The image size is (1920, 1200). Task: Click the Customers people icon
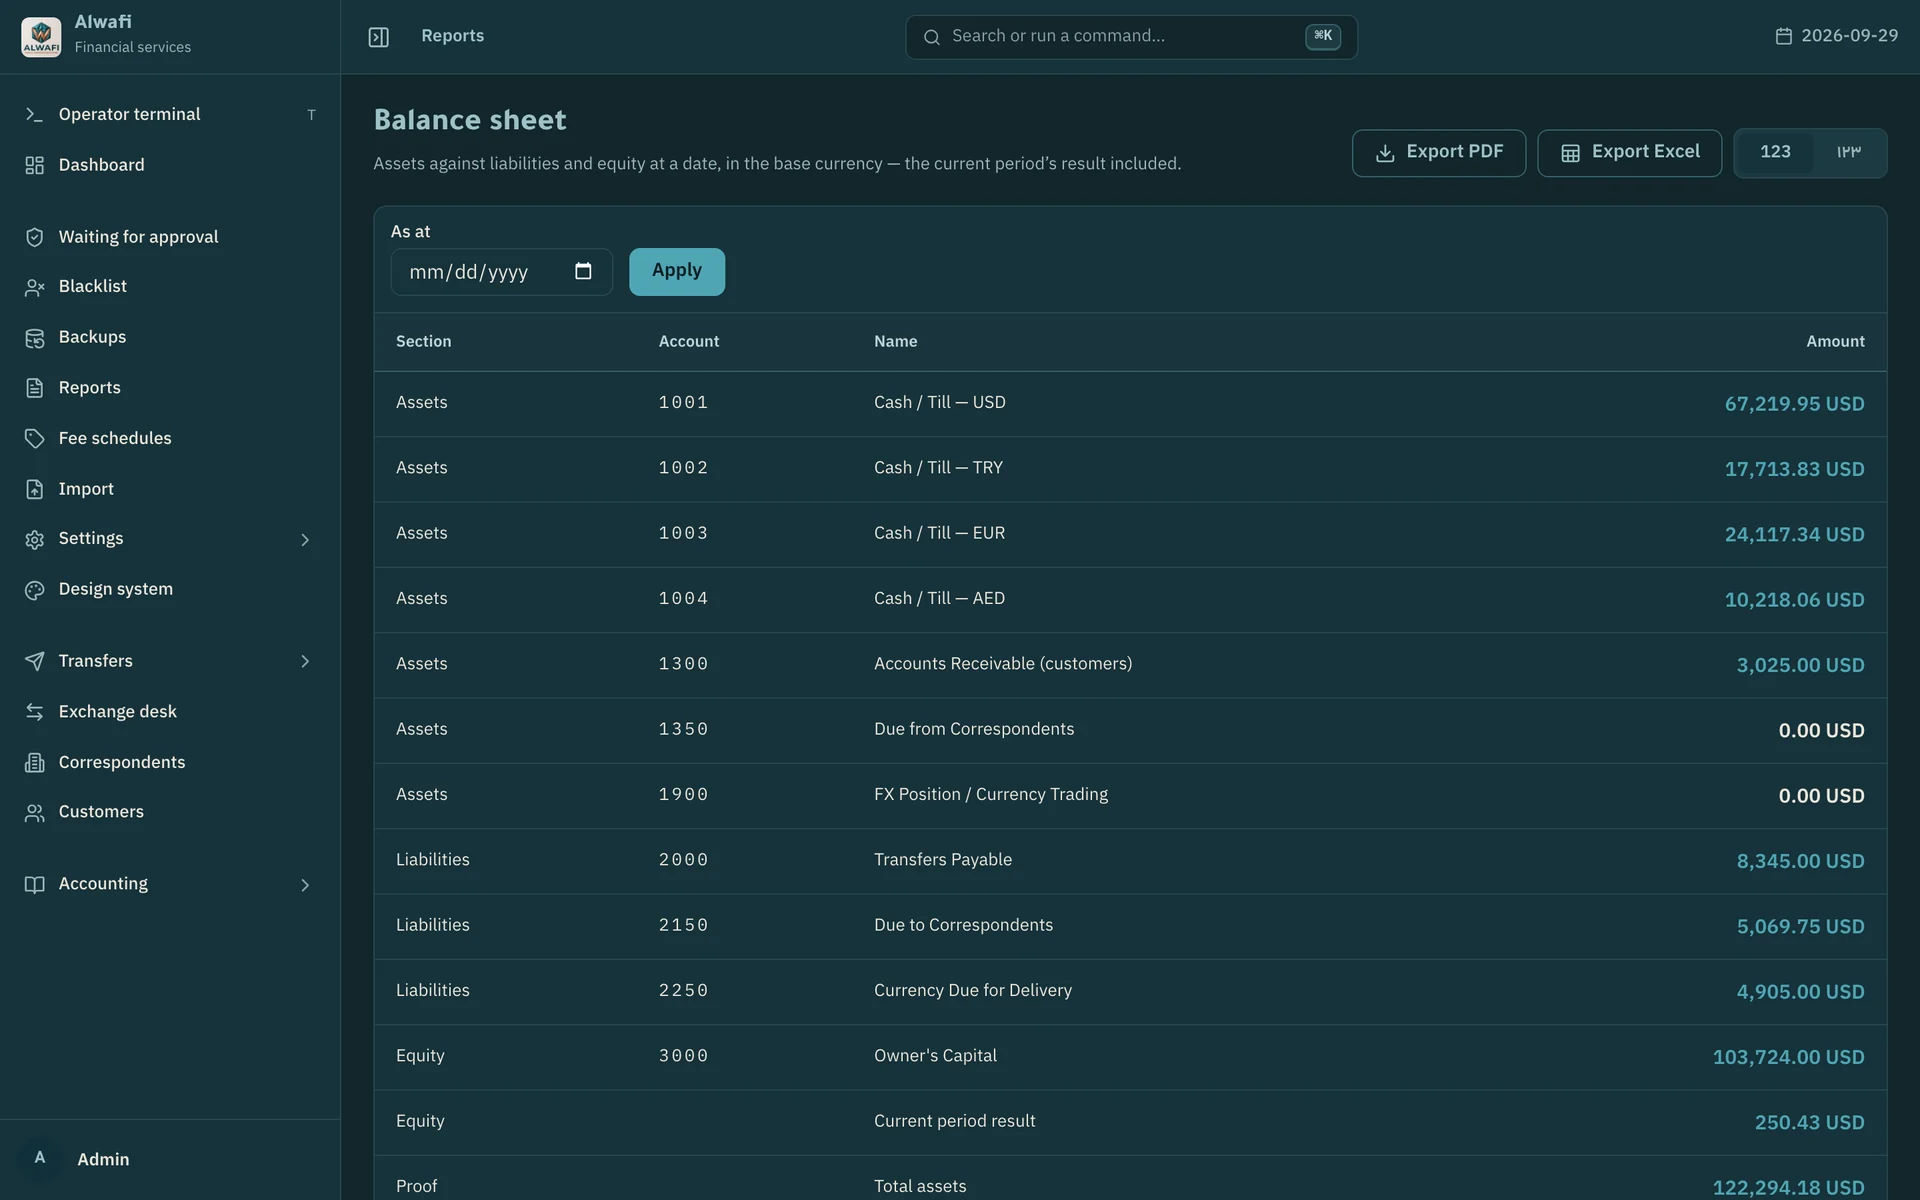tap(34, 813)
